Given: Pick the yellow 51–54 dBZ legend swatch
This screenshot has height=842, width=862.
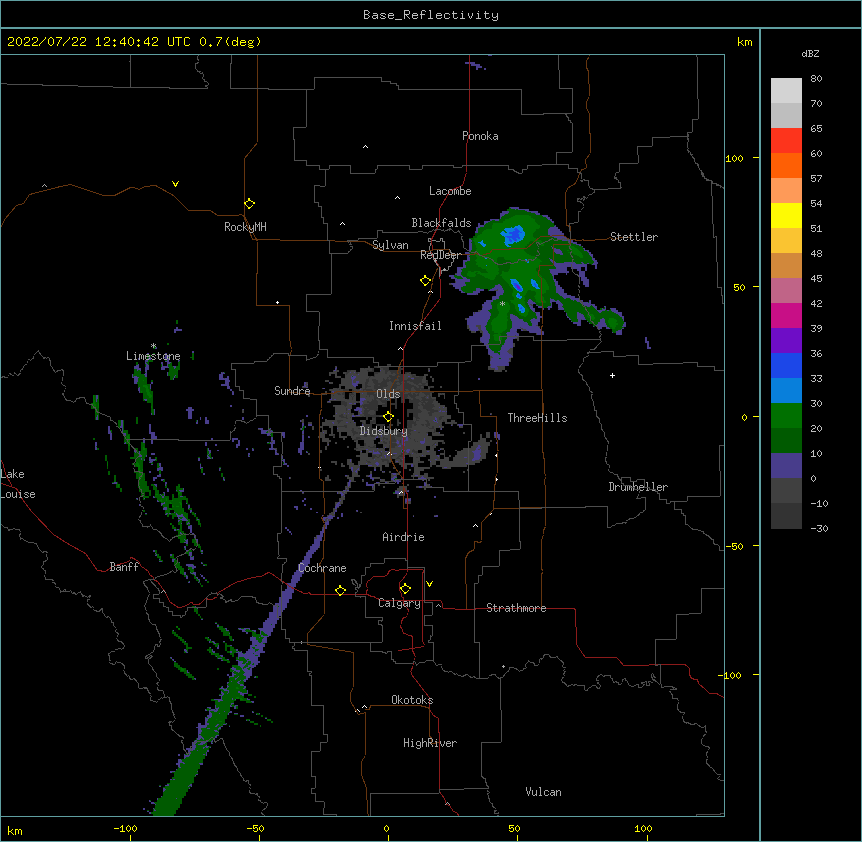Looking at the screenshot, I should [x=786, y=215].
